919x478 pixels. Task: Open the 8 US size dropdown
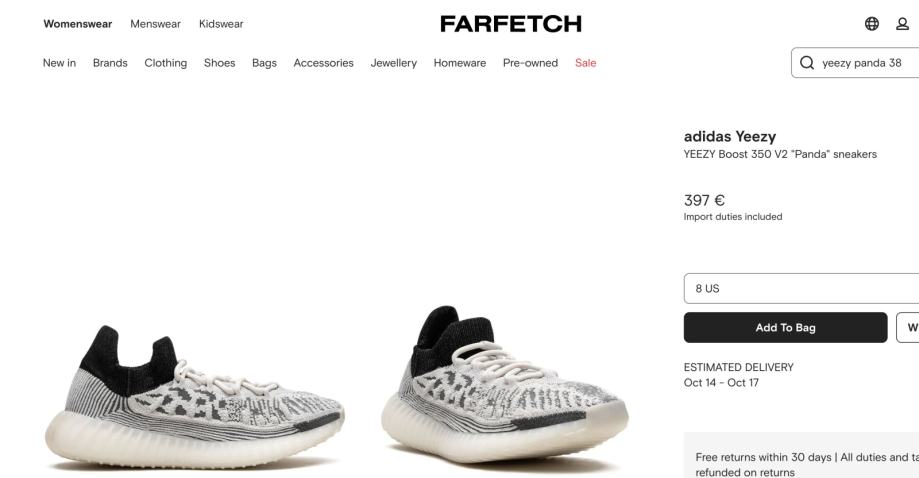tap(801, 288)
